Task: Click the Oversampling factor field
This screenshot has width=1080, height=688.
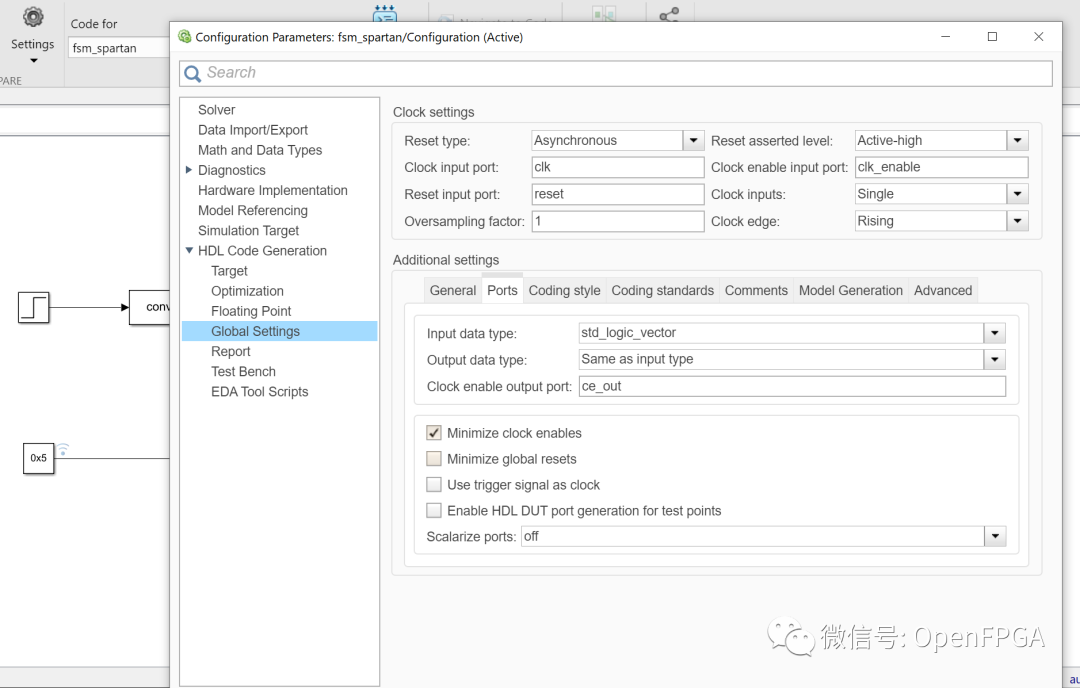Action: (x=618, y=221)
